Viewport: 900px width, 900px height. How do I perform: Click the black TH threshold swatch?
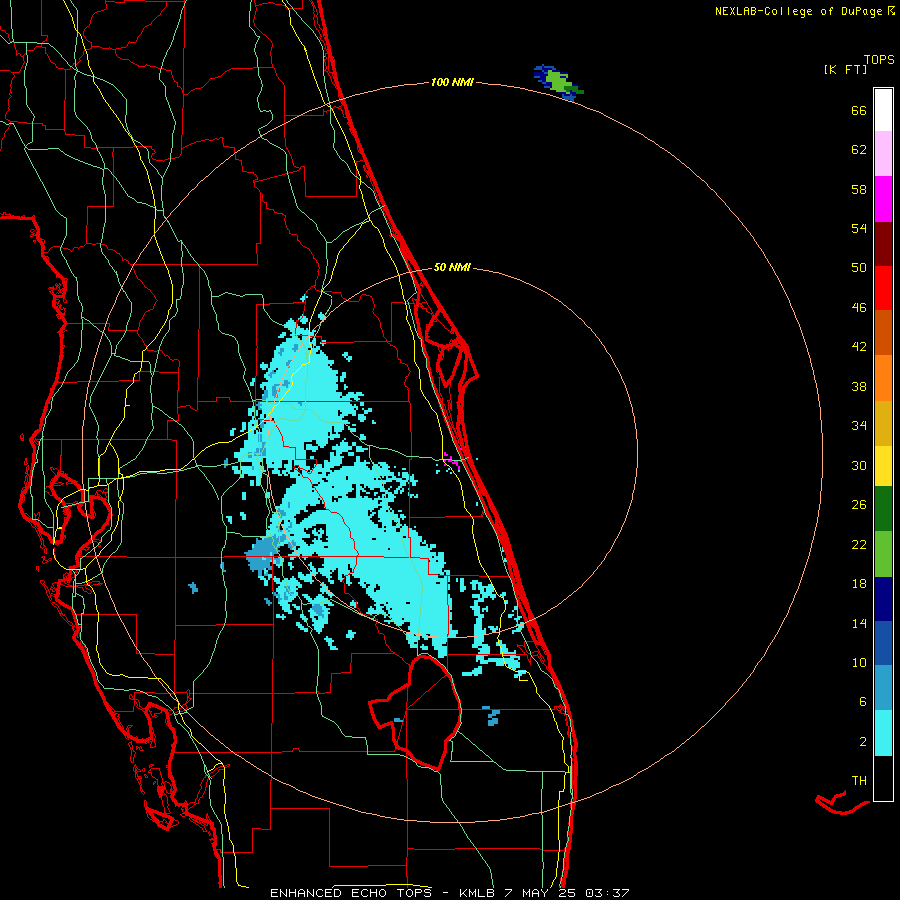(883, 778)
